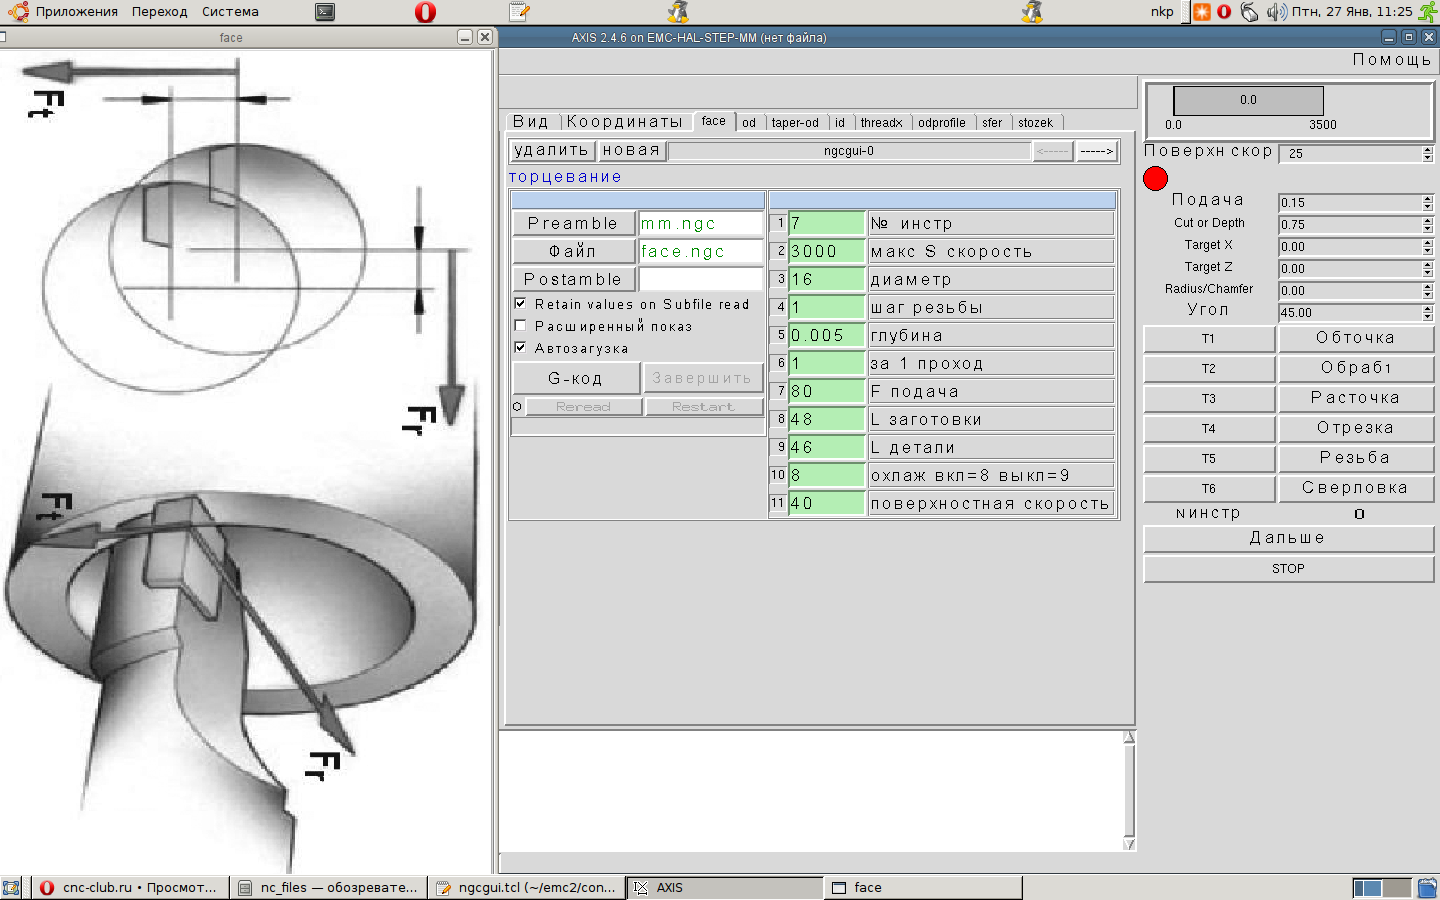Click the Угол spinbox down arrow
The height and width of the screenshot is (900, 1440).
click(x=1427, y=317)
